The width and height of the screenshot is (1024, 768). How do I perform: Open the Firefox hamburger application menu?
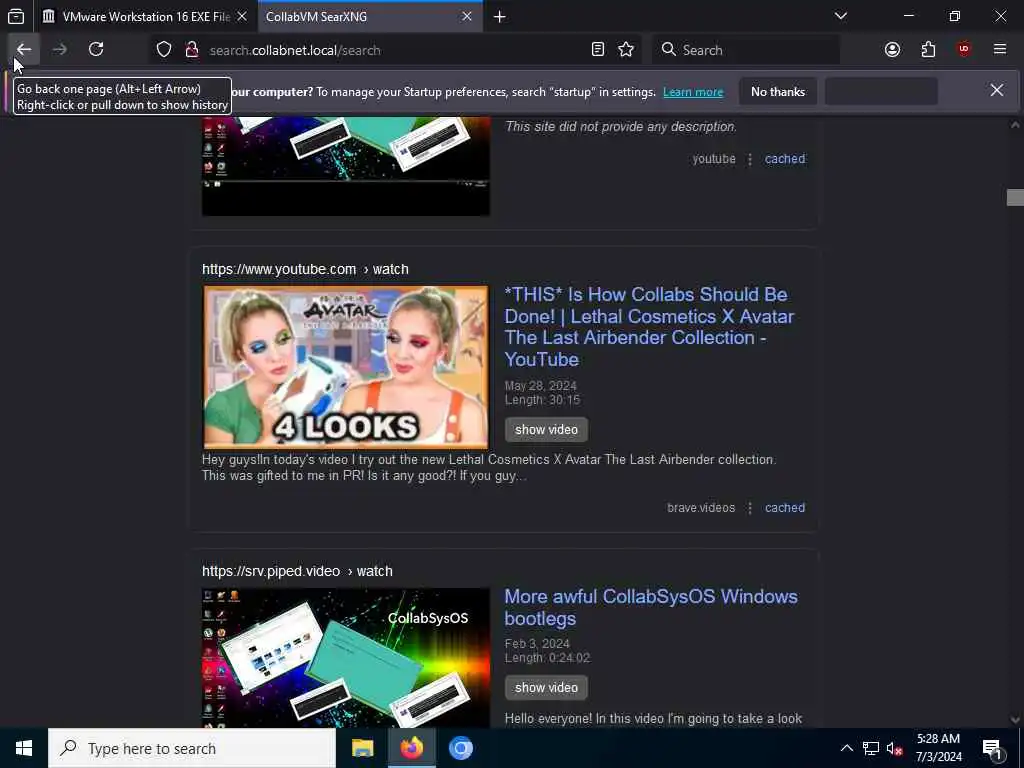coord(1000,50)
